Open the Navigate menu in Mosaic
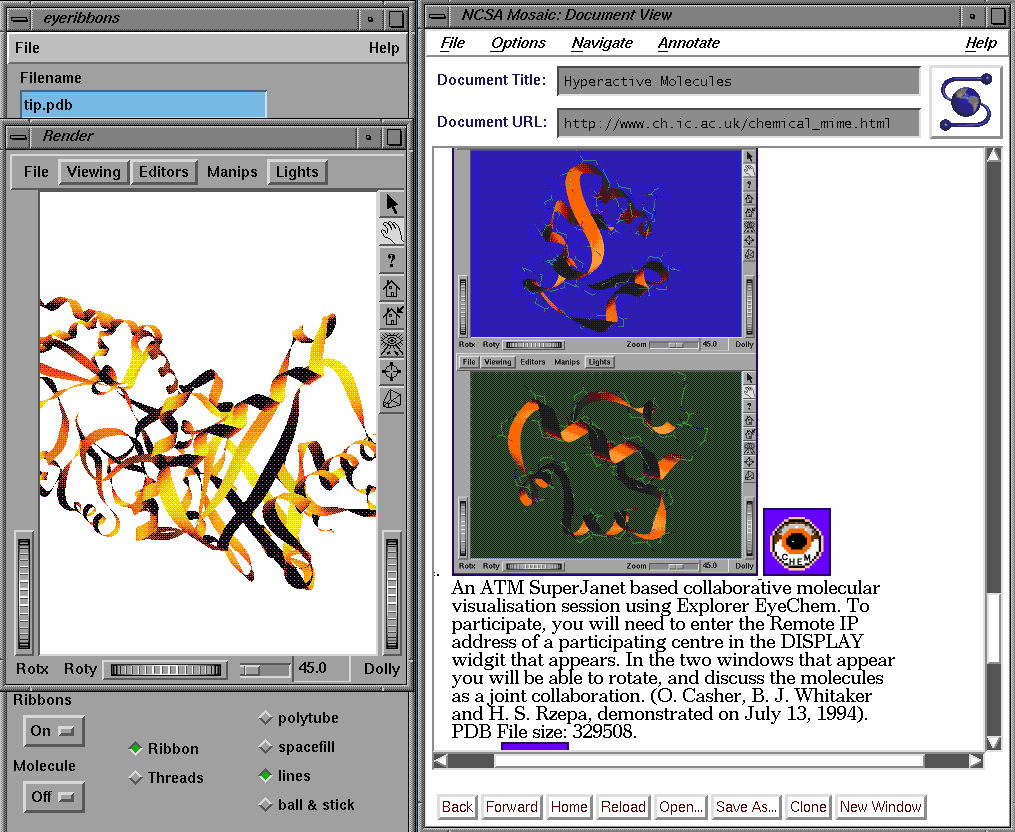The image size is (1015, 832). coord(602,43)
